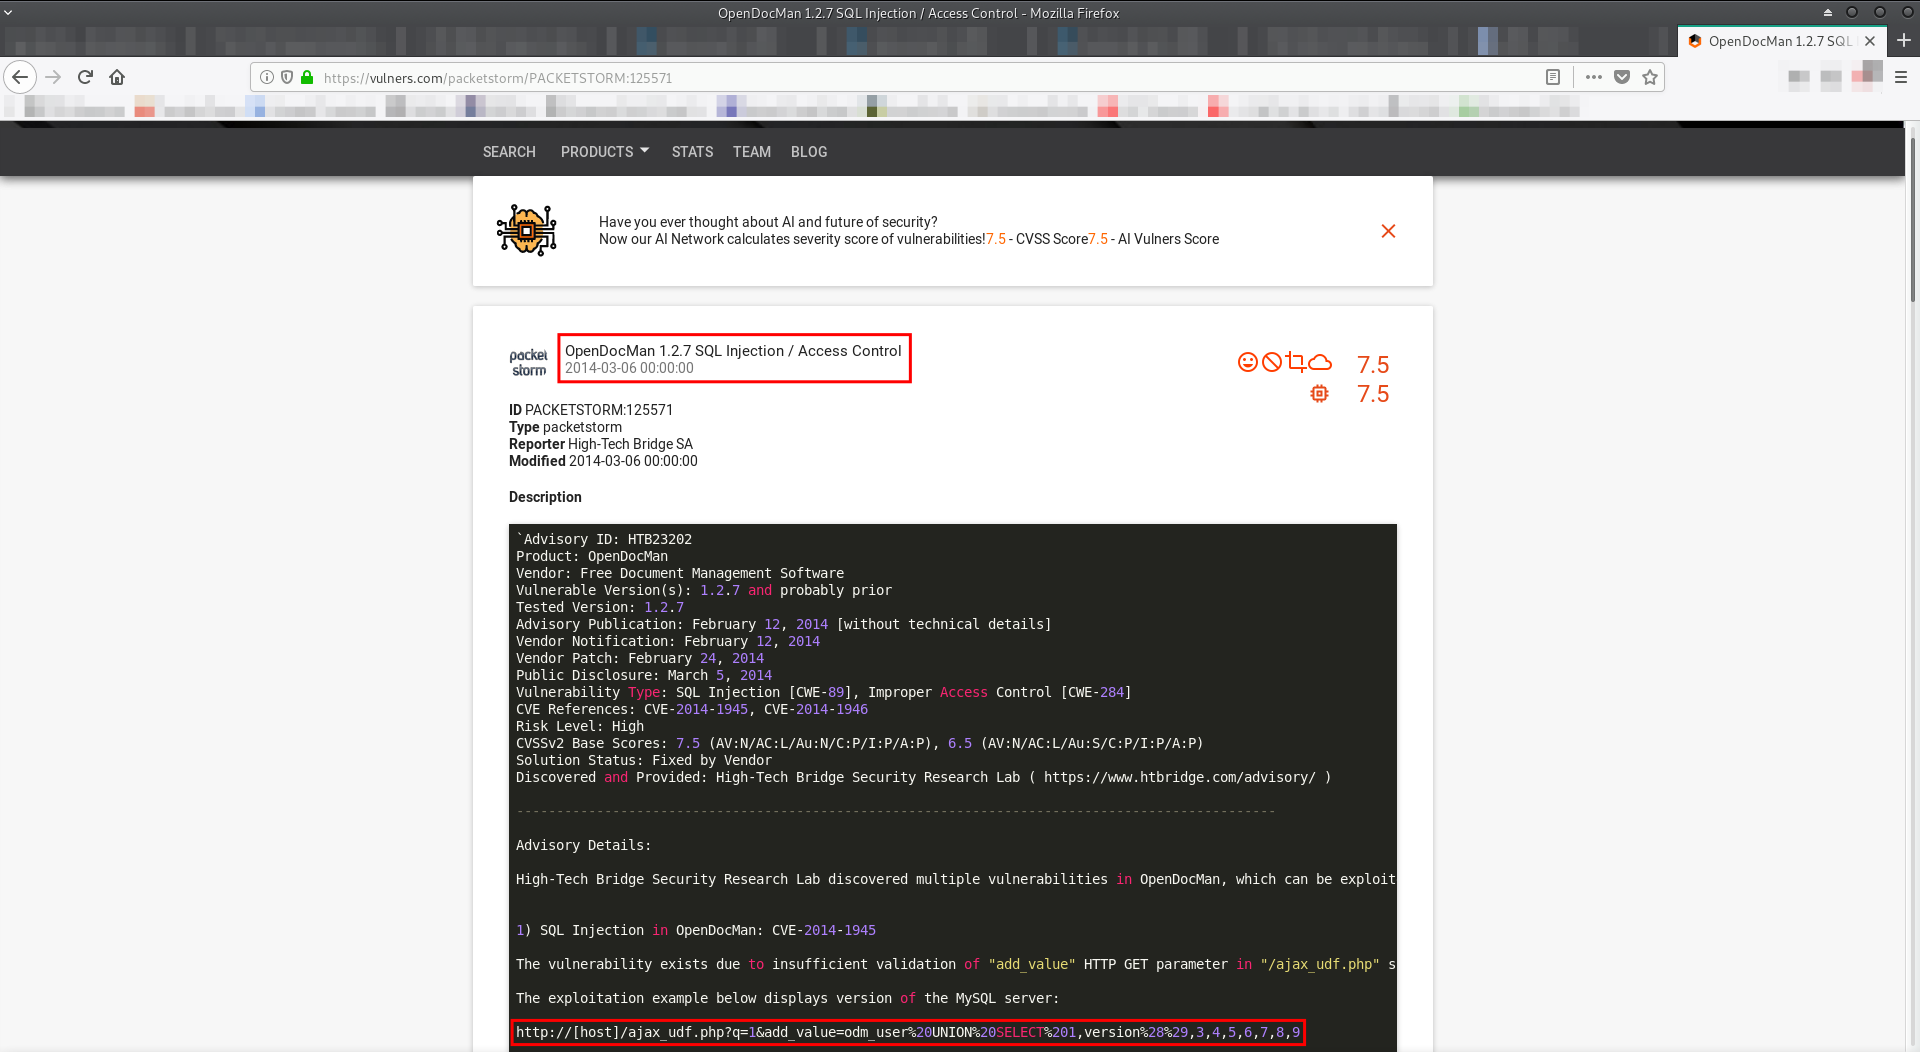1920x1052 pixels.
Task: Go back to the previous page
Action: point(20,77)
